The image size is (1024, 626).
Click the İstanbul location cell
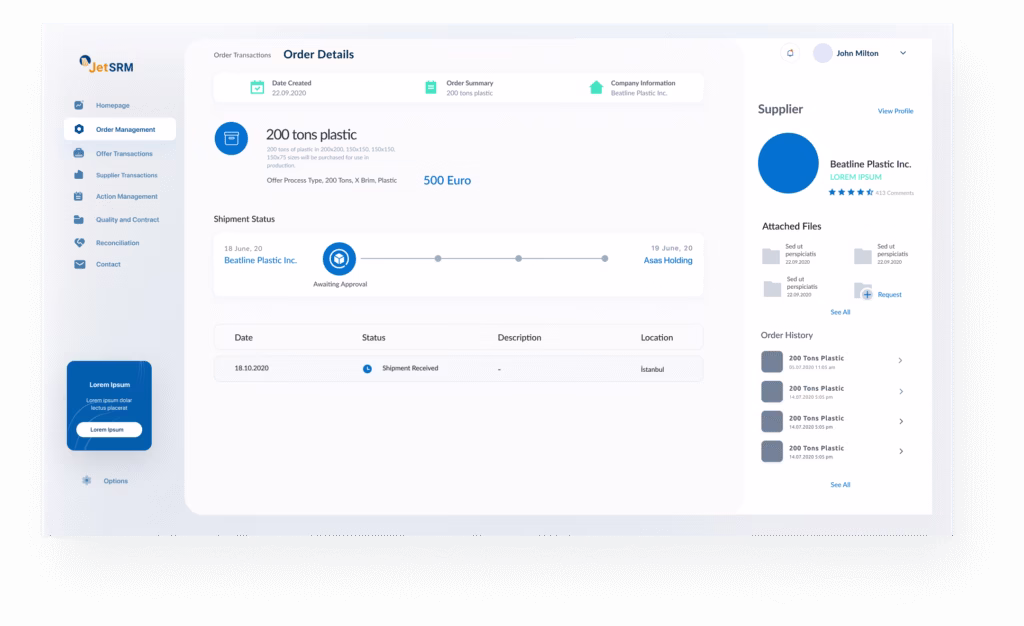click(652, 369)
